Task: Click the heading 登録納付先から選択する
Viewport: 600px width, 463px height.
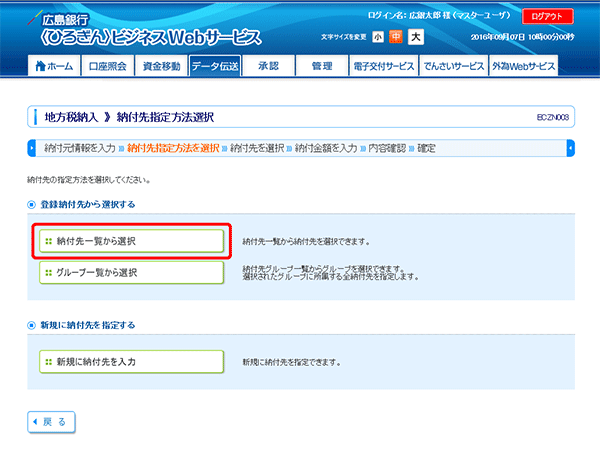Action: click(88, 205)
